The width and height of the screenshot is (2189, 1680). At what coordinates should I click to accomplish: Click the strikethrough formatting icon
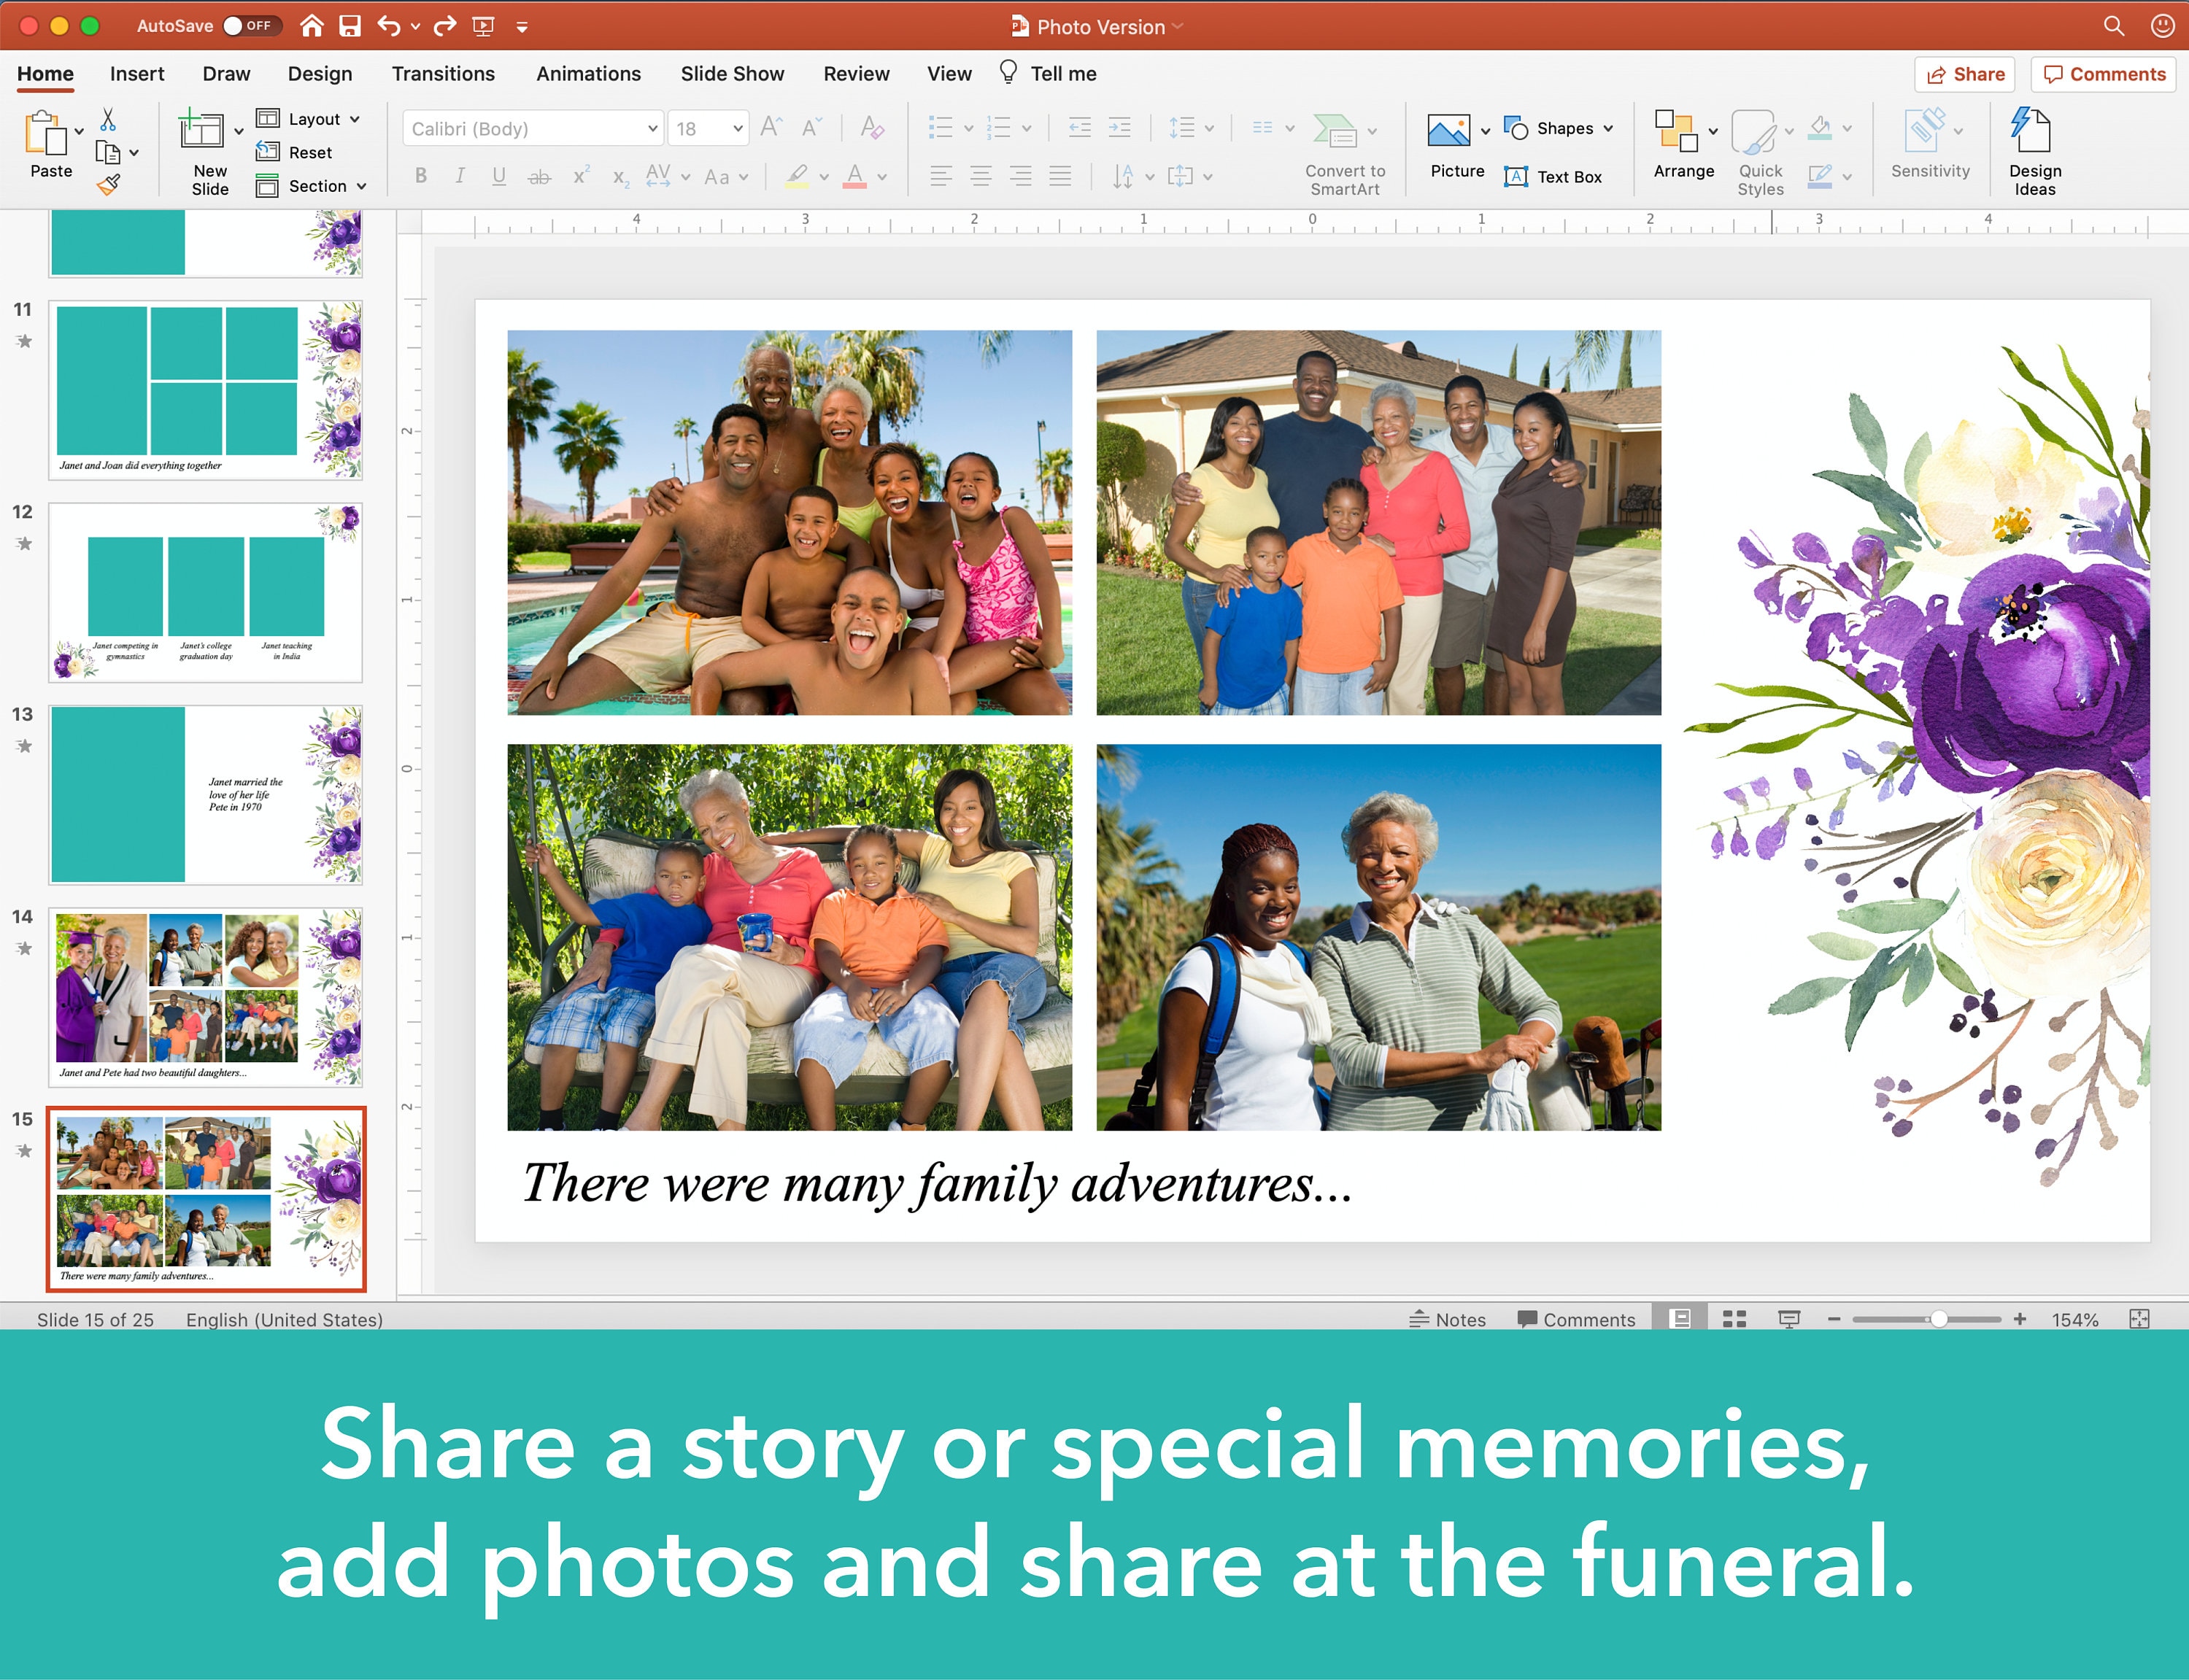(x=540, y=176)
